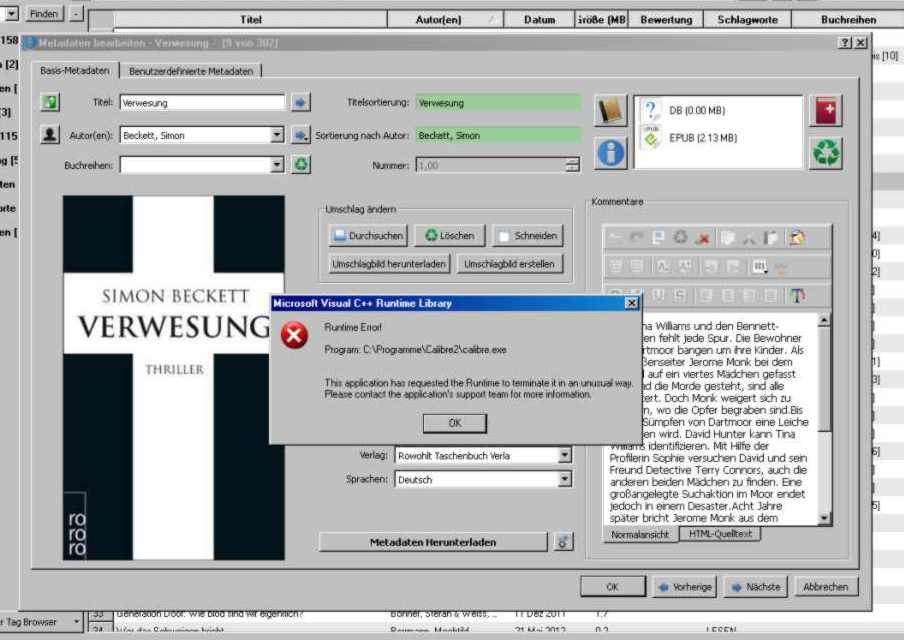Click Select all in the Kommentare toolbar
The width and height of the screenshot is (904, 640).
point(658,238)
